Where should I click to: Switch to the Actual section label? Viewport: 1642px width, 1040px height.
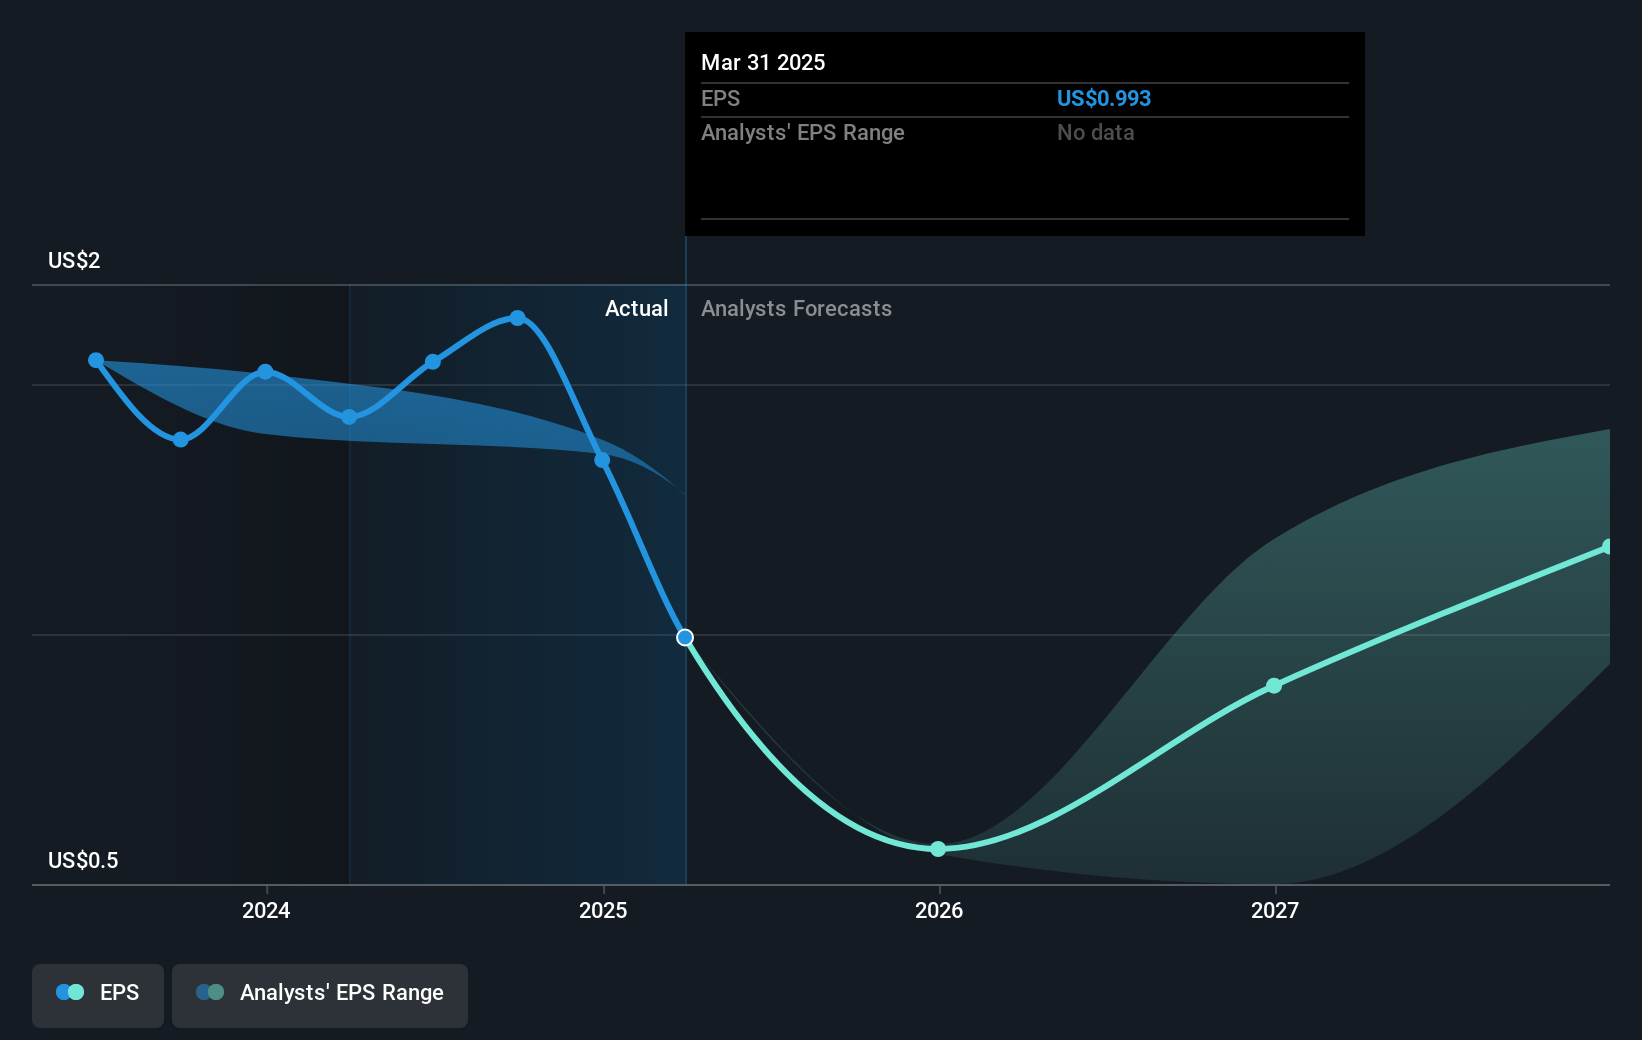pyautogui.click(x=637, y=308)
